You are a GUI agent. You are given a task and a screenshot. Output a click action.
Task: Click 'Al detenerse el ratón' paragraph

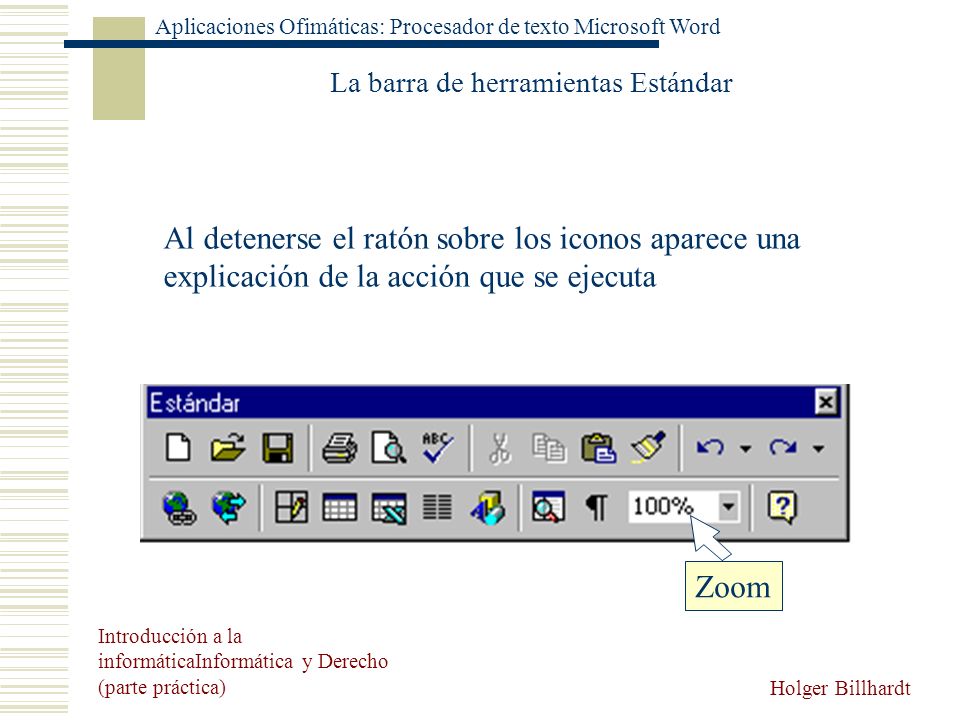[x=482, y=258]
